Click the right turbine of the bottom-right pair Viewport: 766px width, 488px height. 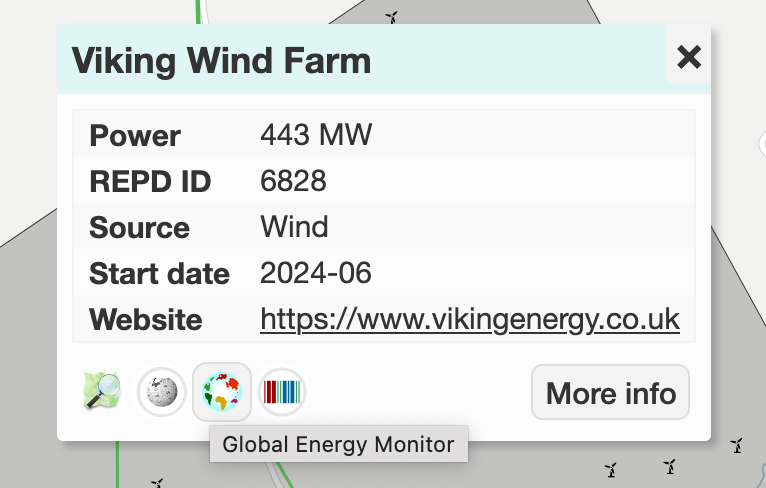click(x=672, y=465)
